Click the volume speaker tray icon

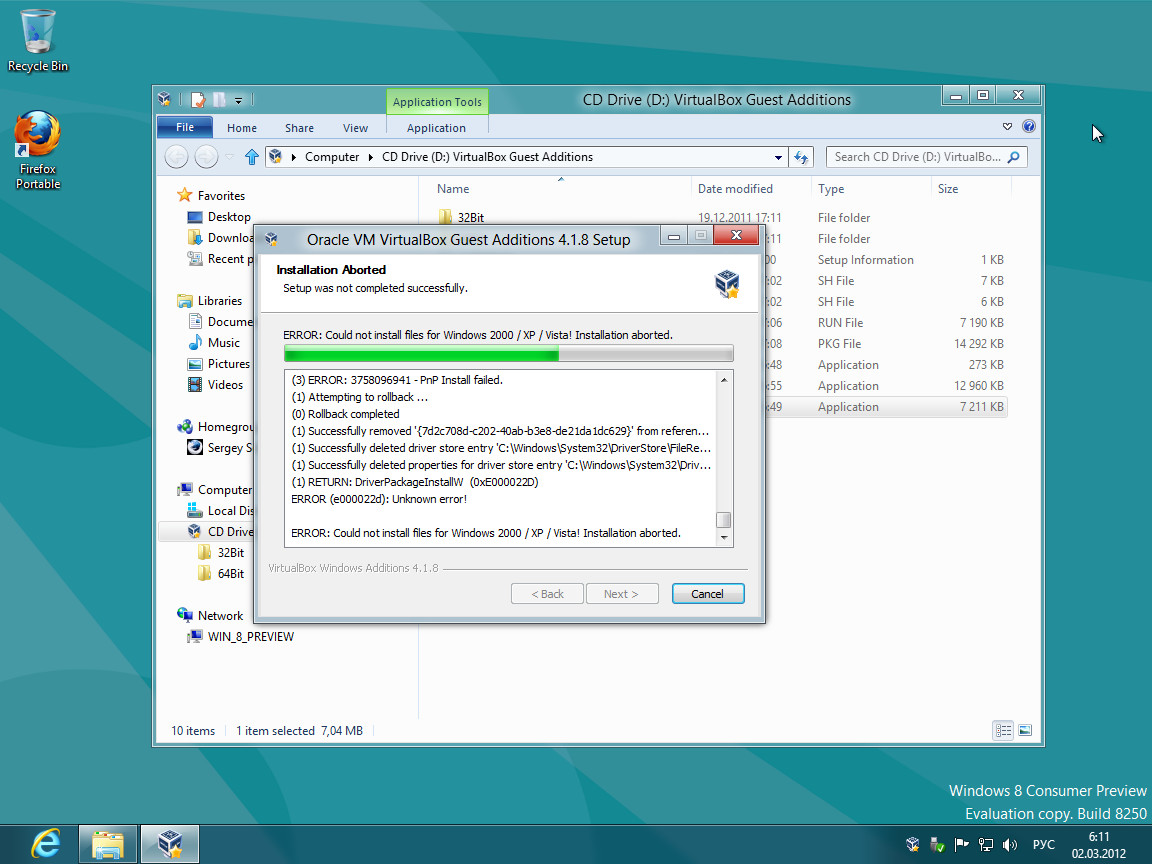pyautogui.click(x=1010, y=845)
